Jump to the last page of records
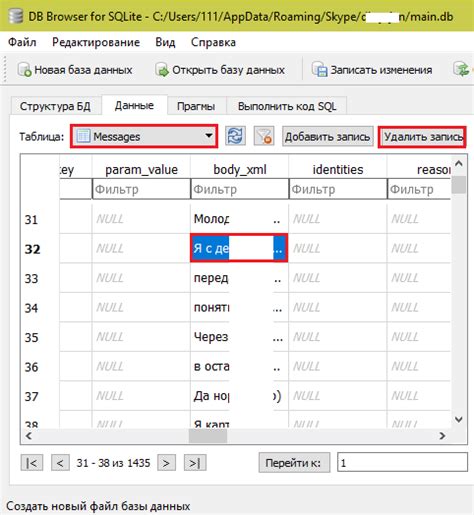 [x=195, y=463]
